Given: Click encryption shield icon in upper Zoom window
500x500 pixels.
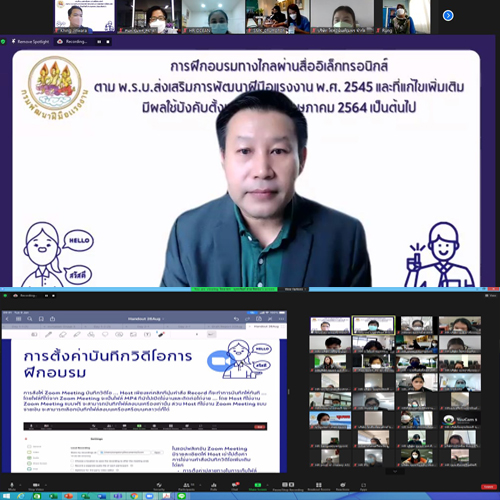Looking at the screenshot, I should pos(3,42).
